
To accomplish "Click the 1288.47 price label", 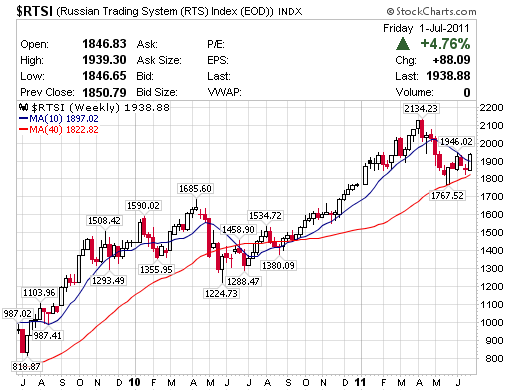I will (x=243, y=281).
